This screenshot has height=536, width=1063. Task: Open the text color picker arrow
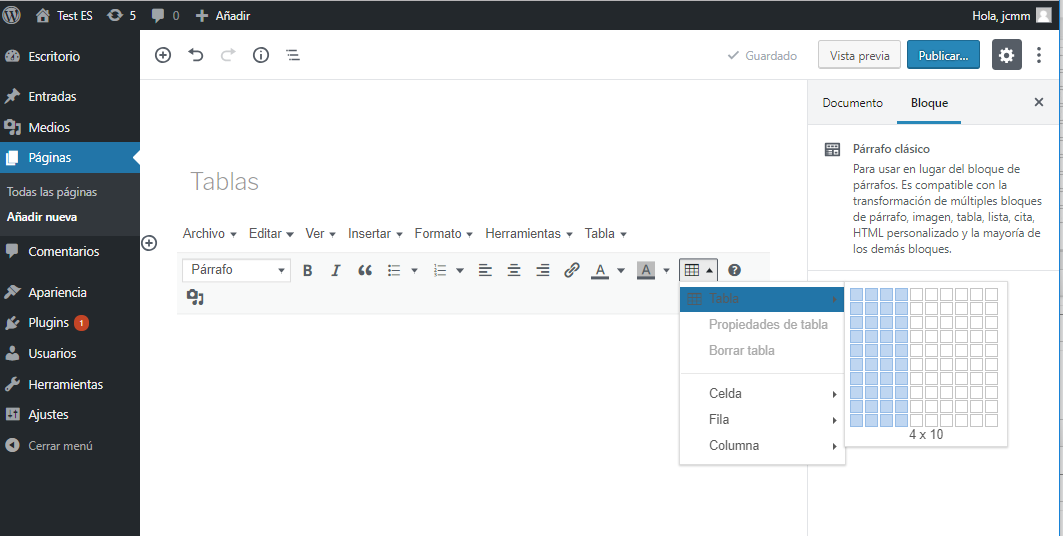point(621,270)
